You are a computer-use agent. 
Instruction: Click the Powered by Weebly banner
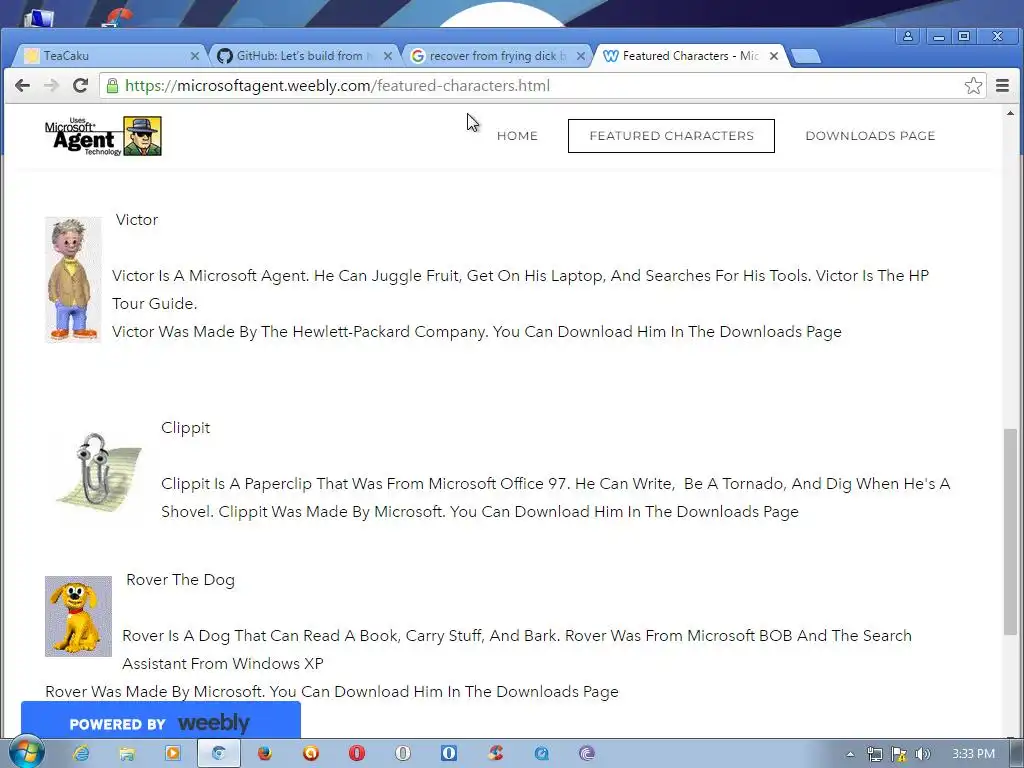(x=161, y=721)
